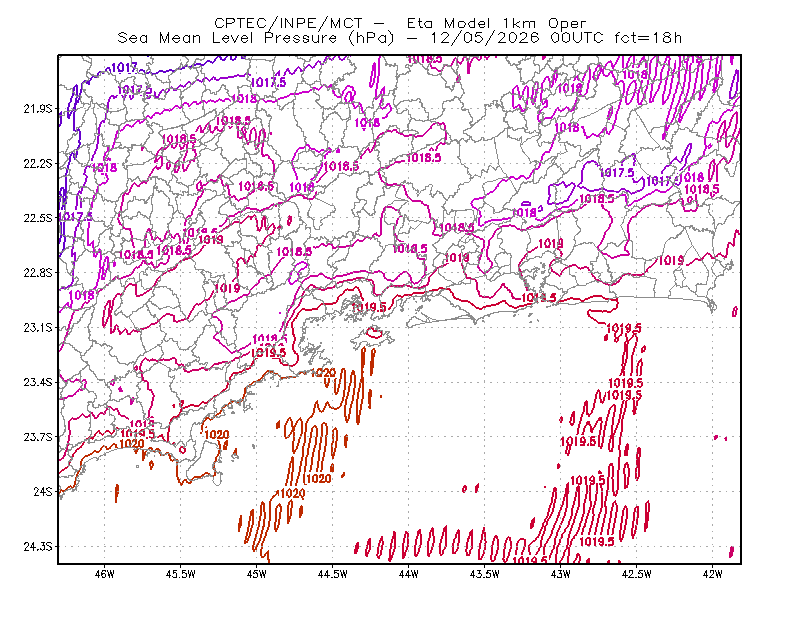
Task: Click the 43.5W longitude axis label
Action: (484, 574)
